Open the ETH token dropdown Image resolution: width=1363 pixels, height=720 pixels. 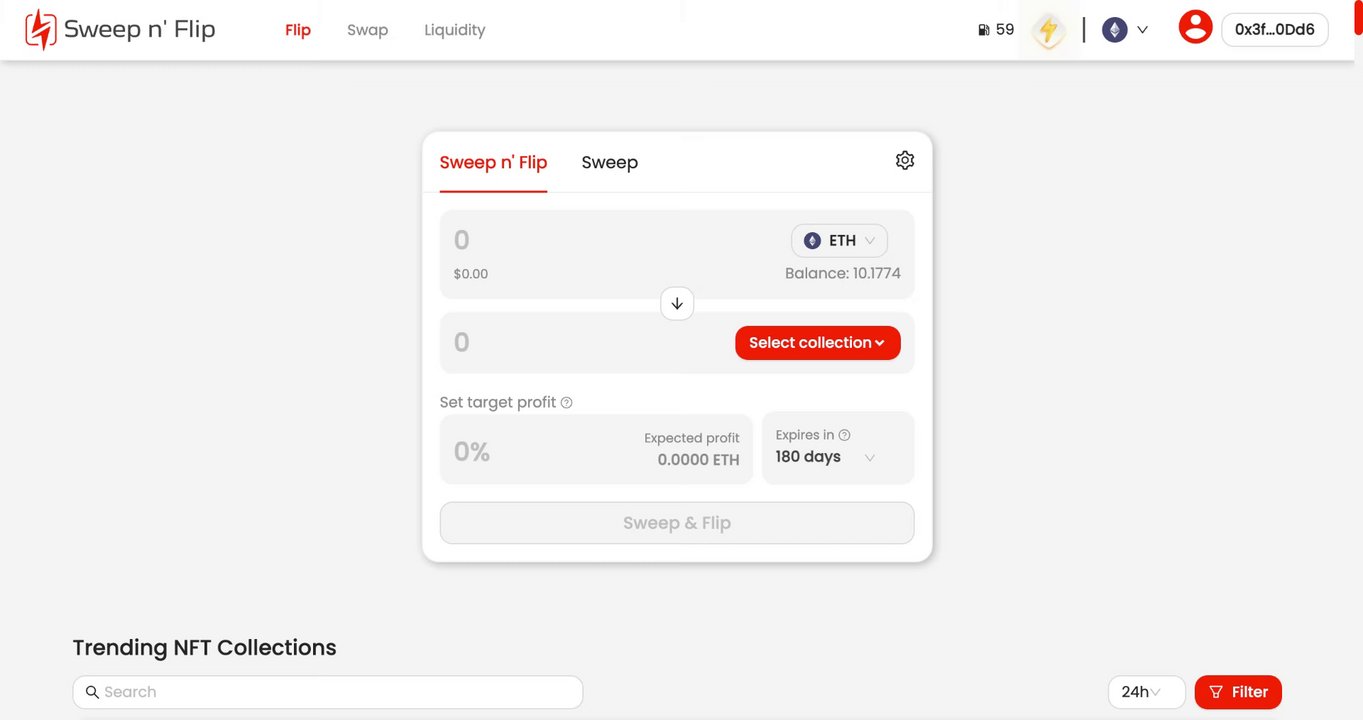click(x=840, y=241)
